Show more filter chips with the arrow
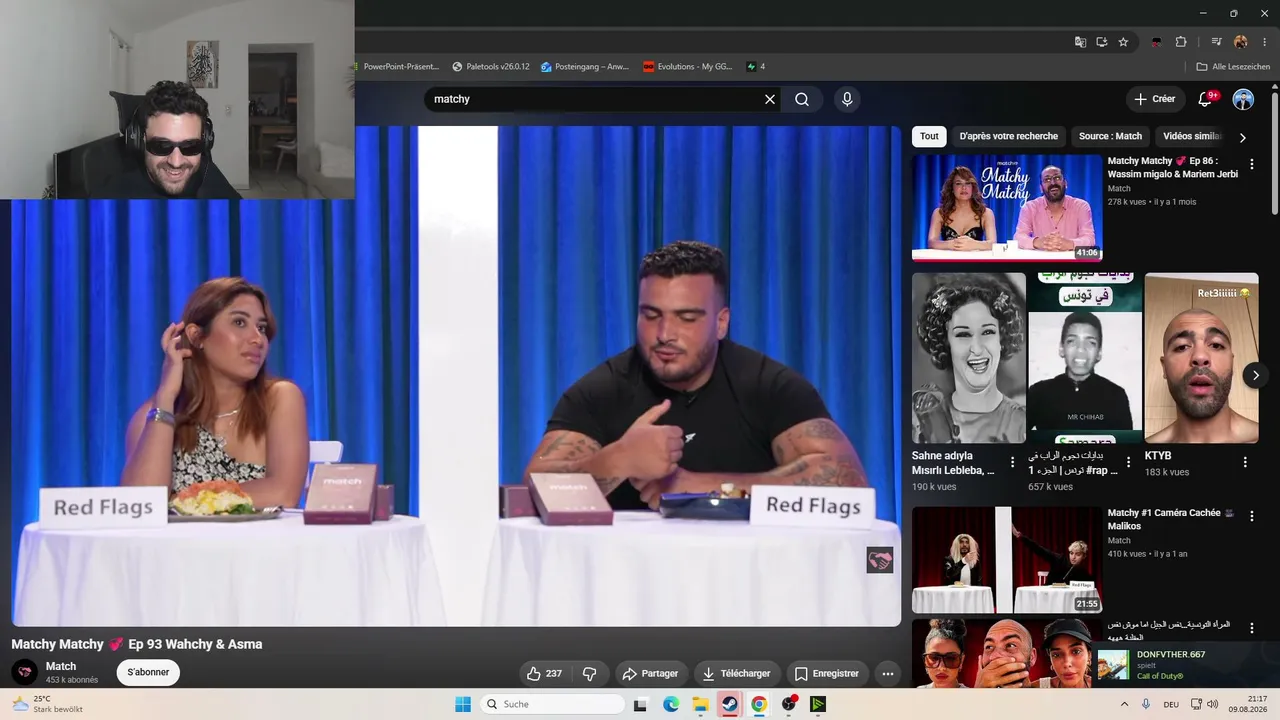This screenshot has height=720, width=1280. [x=1243, y=137]
